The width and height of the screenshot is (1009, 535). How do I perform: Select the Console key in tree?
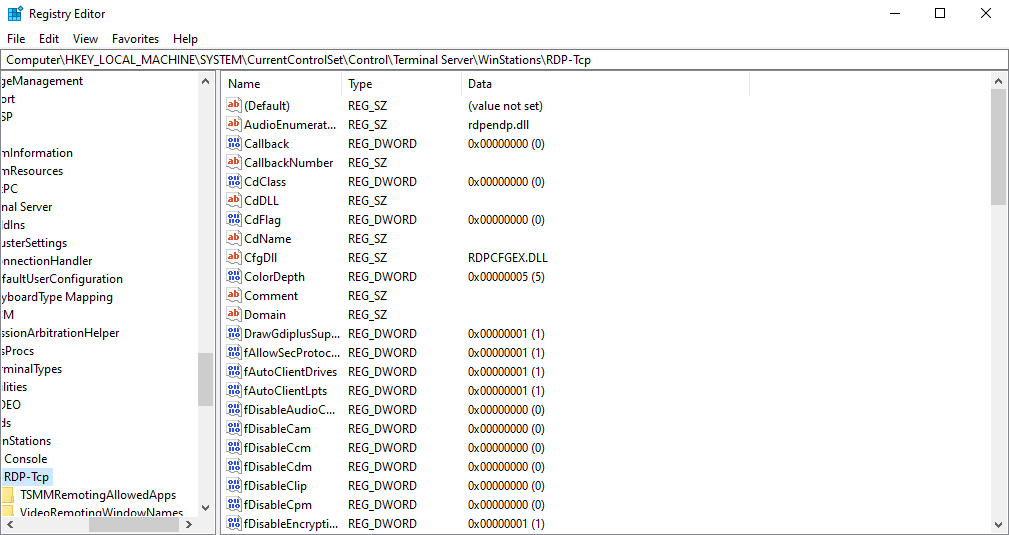click(26, 459)
